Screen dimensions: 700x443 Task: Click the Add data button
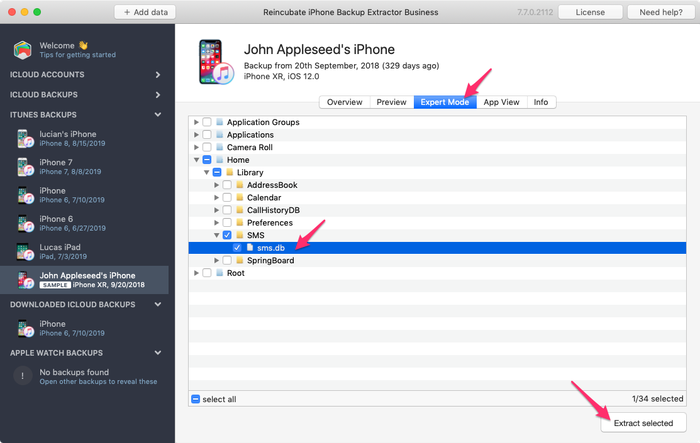[145, 12]
